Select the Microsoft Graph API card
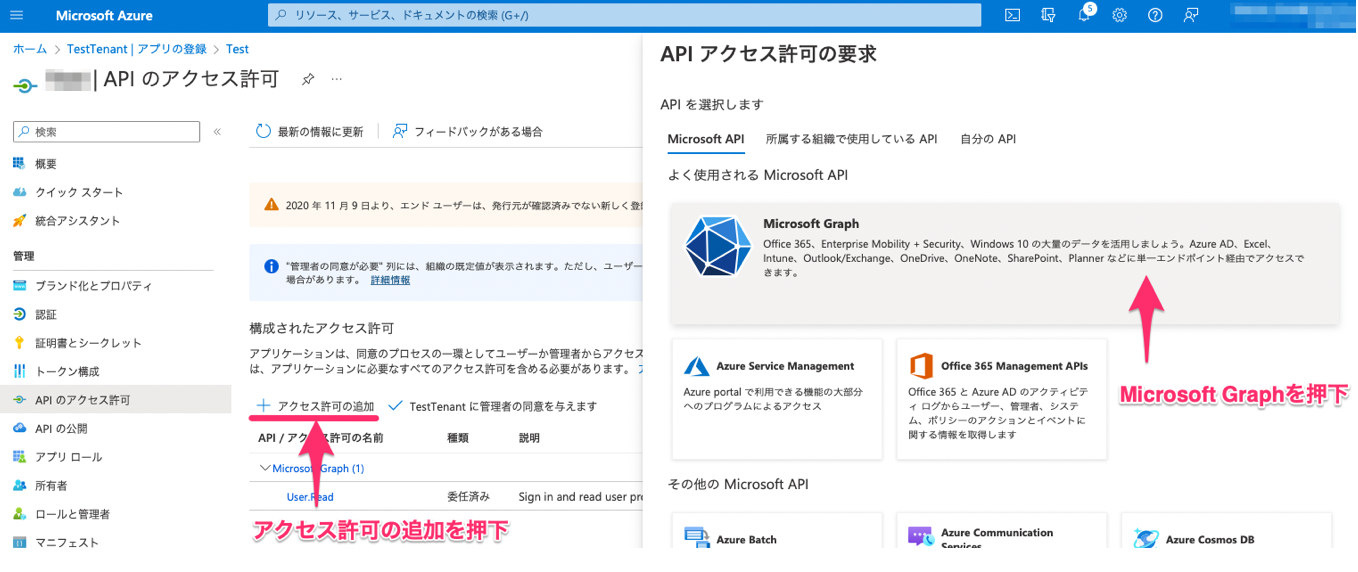This screenshot has width=1358, height=572. pos(1005,263)
